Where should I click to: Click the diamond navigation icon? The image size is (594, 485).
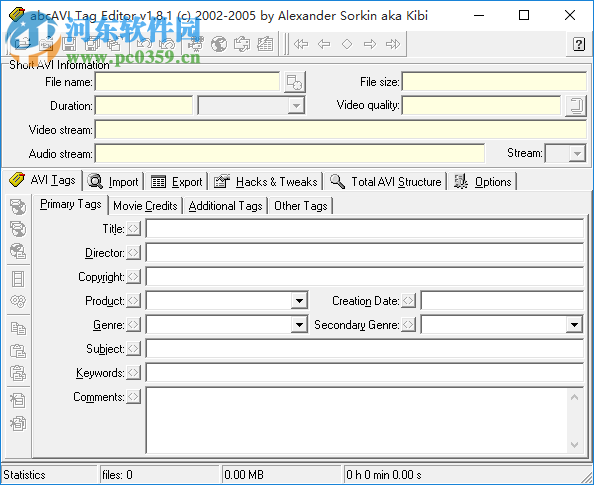point(347,44)
